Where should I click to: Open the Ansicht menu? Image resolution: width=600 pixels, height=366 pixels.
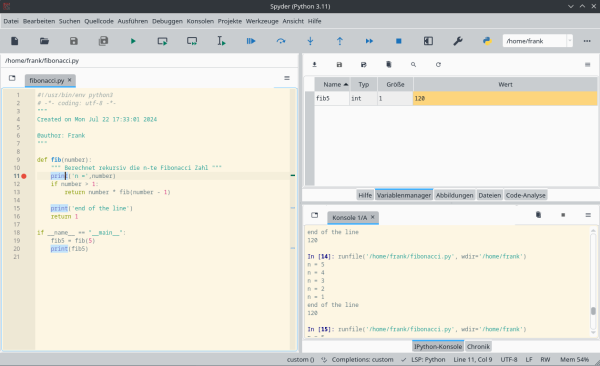(x=293, y=21)
